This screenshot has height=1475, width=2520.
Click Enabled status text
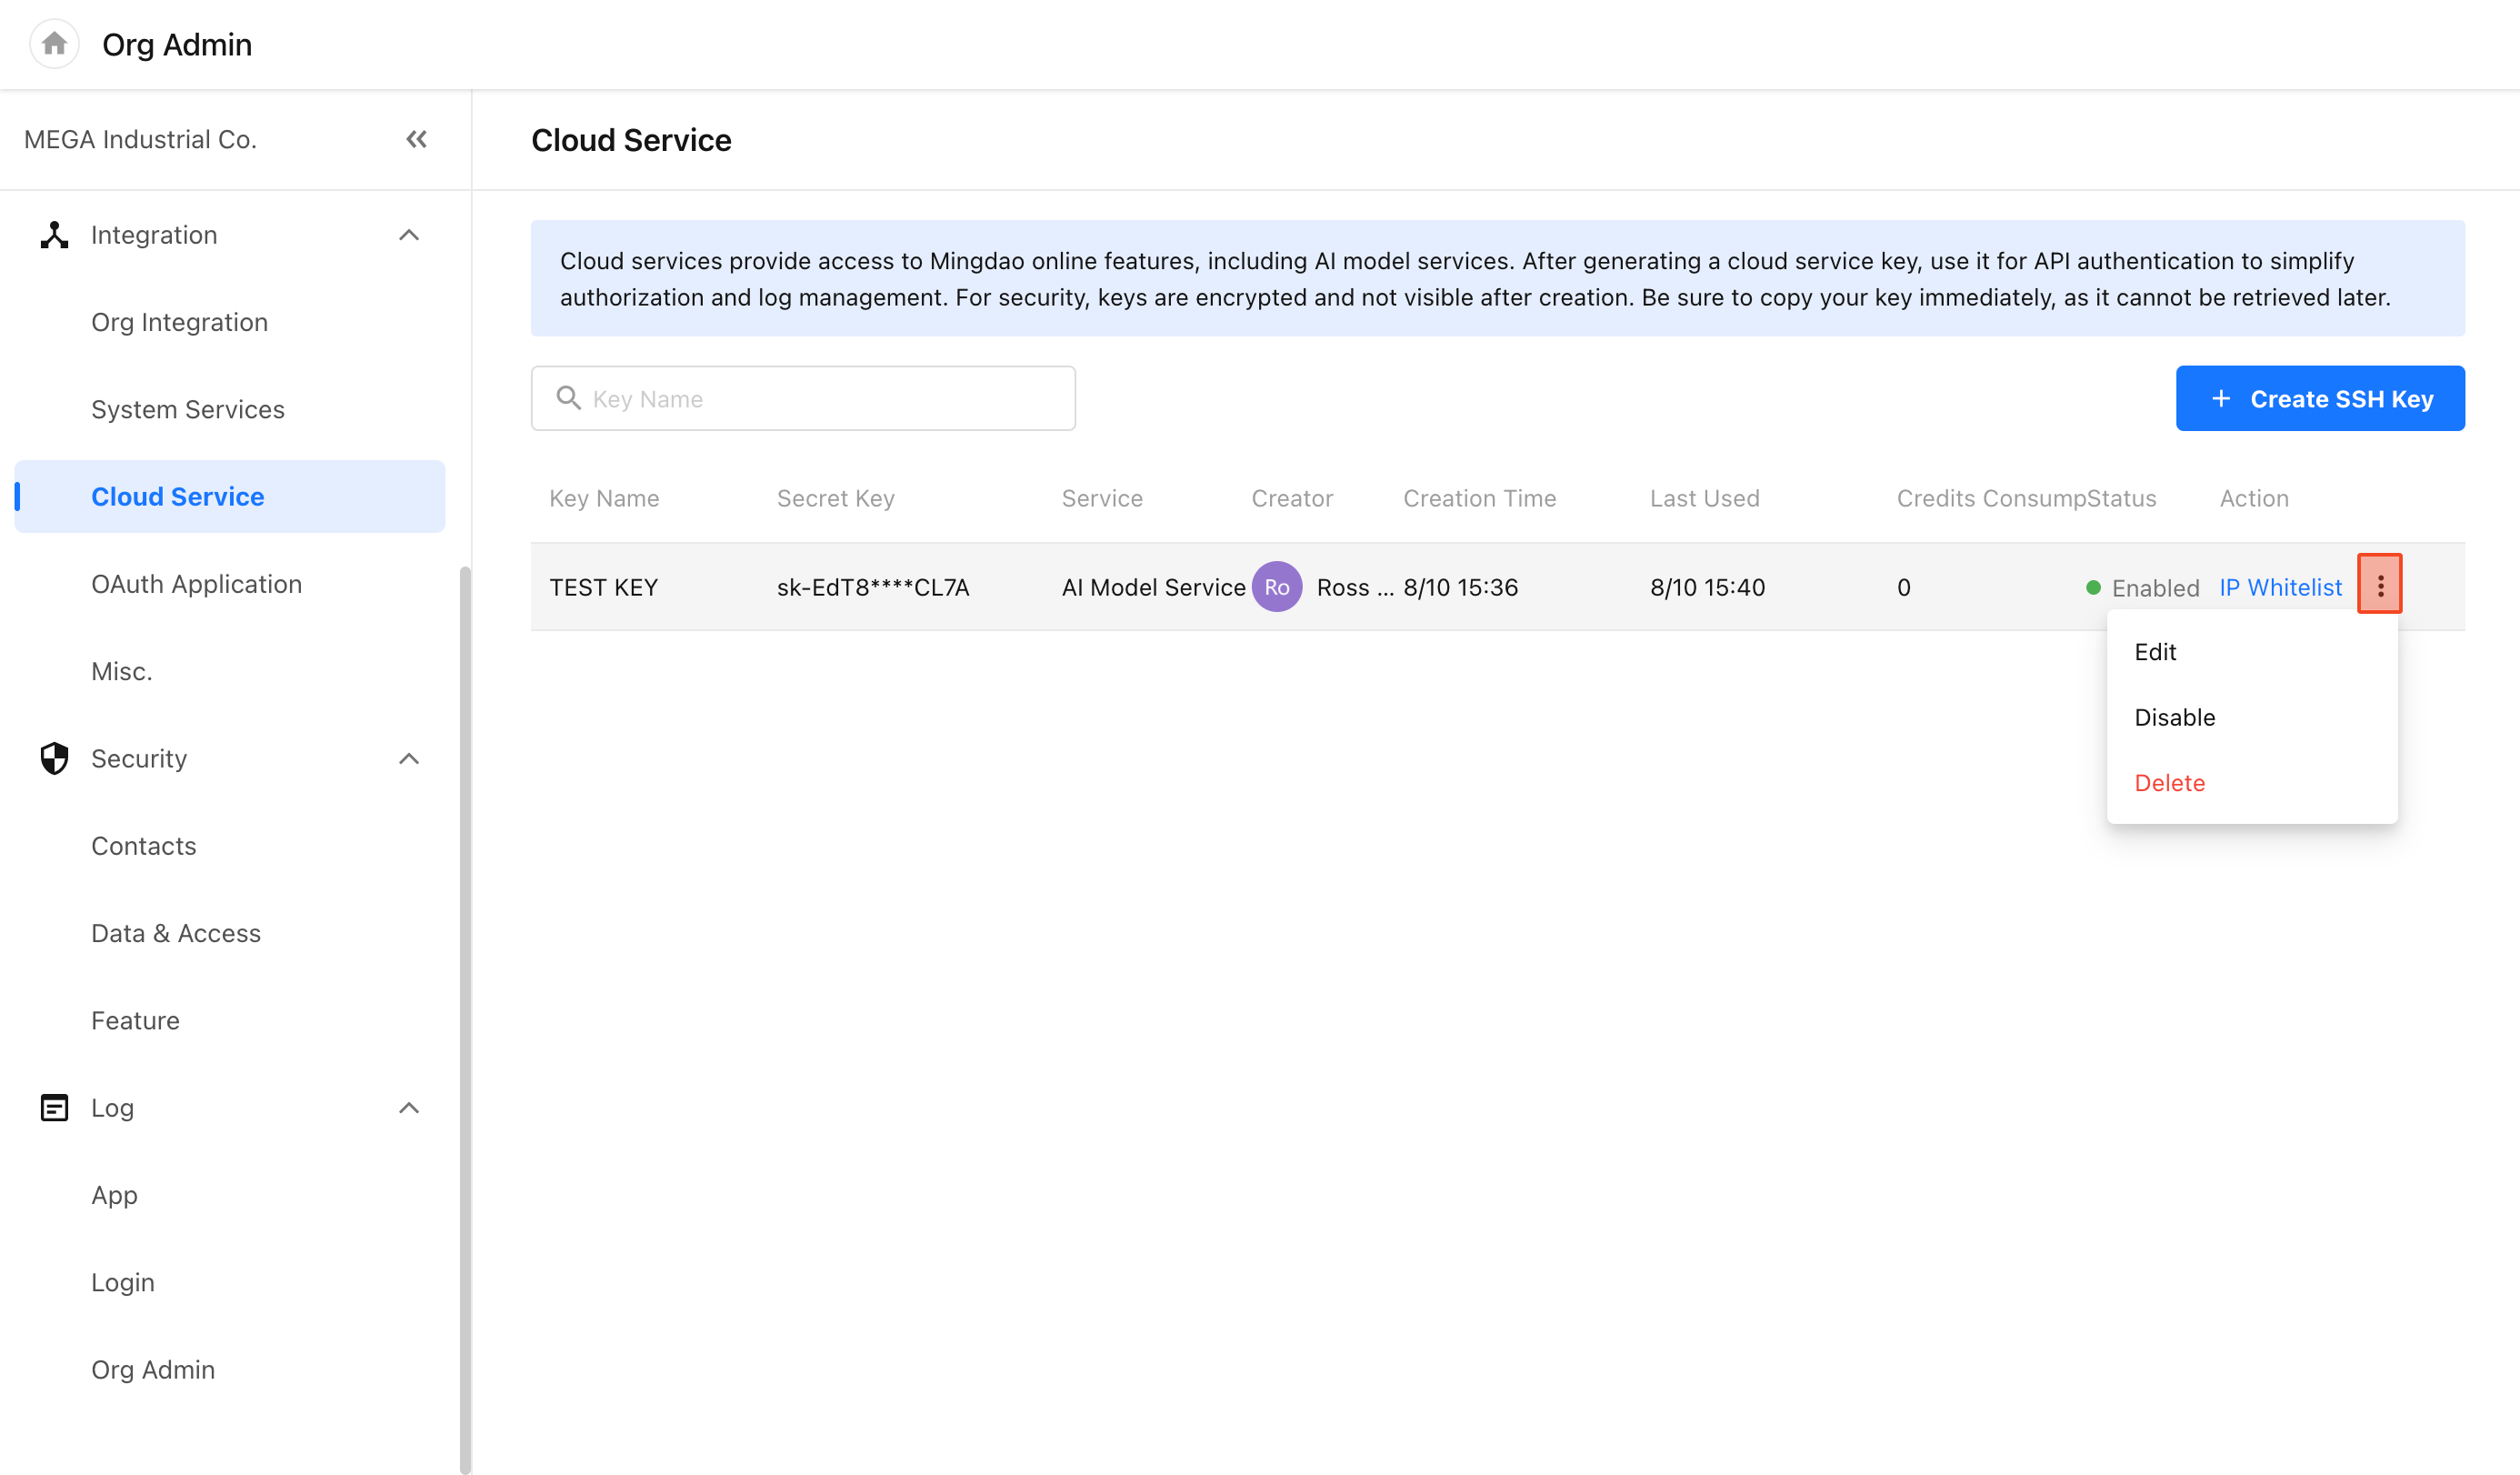(x=2155, y=588)
